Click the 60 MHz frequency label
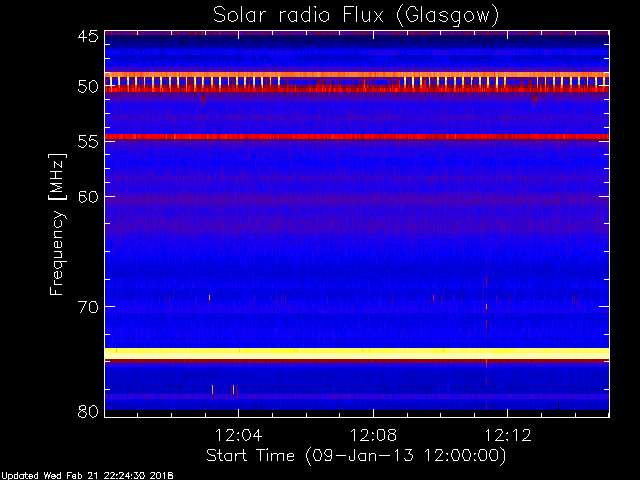Screen dimensions: 640x480 click(88, 197)
